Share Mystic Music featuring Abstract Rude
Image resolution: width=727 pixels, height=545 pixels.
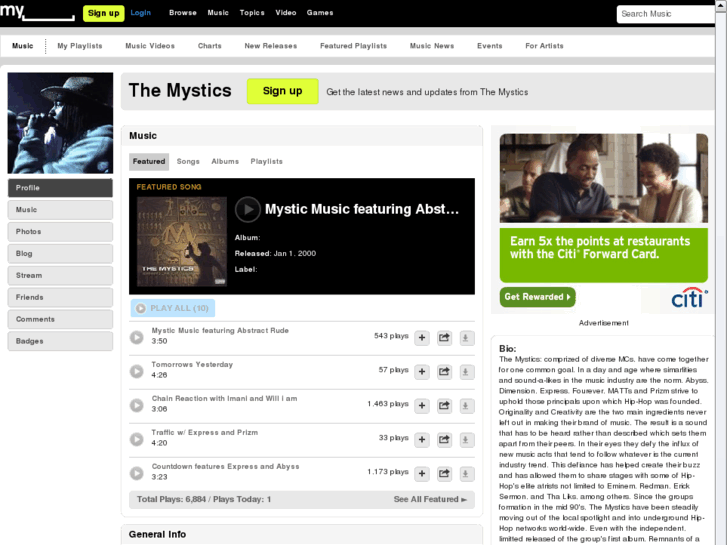click(444, 338)
